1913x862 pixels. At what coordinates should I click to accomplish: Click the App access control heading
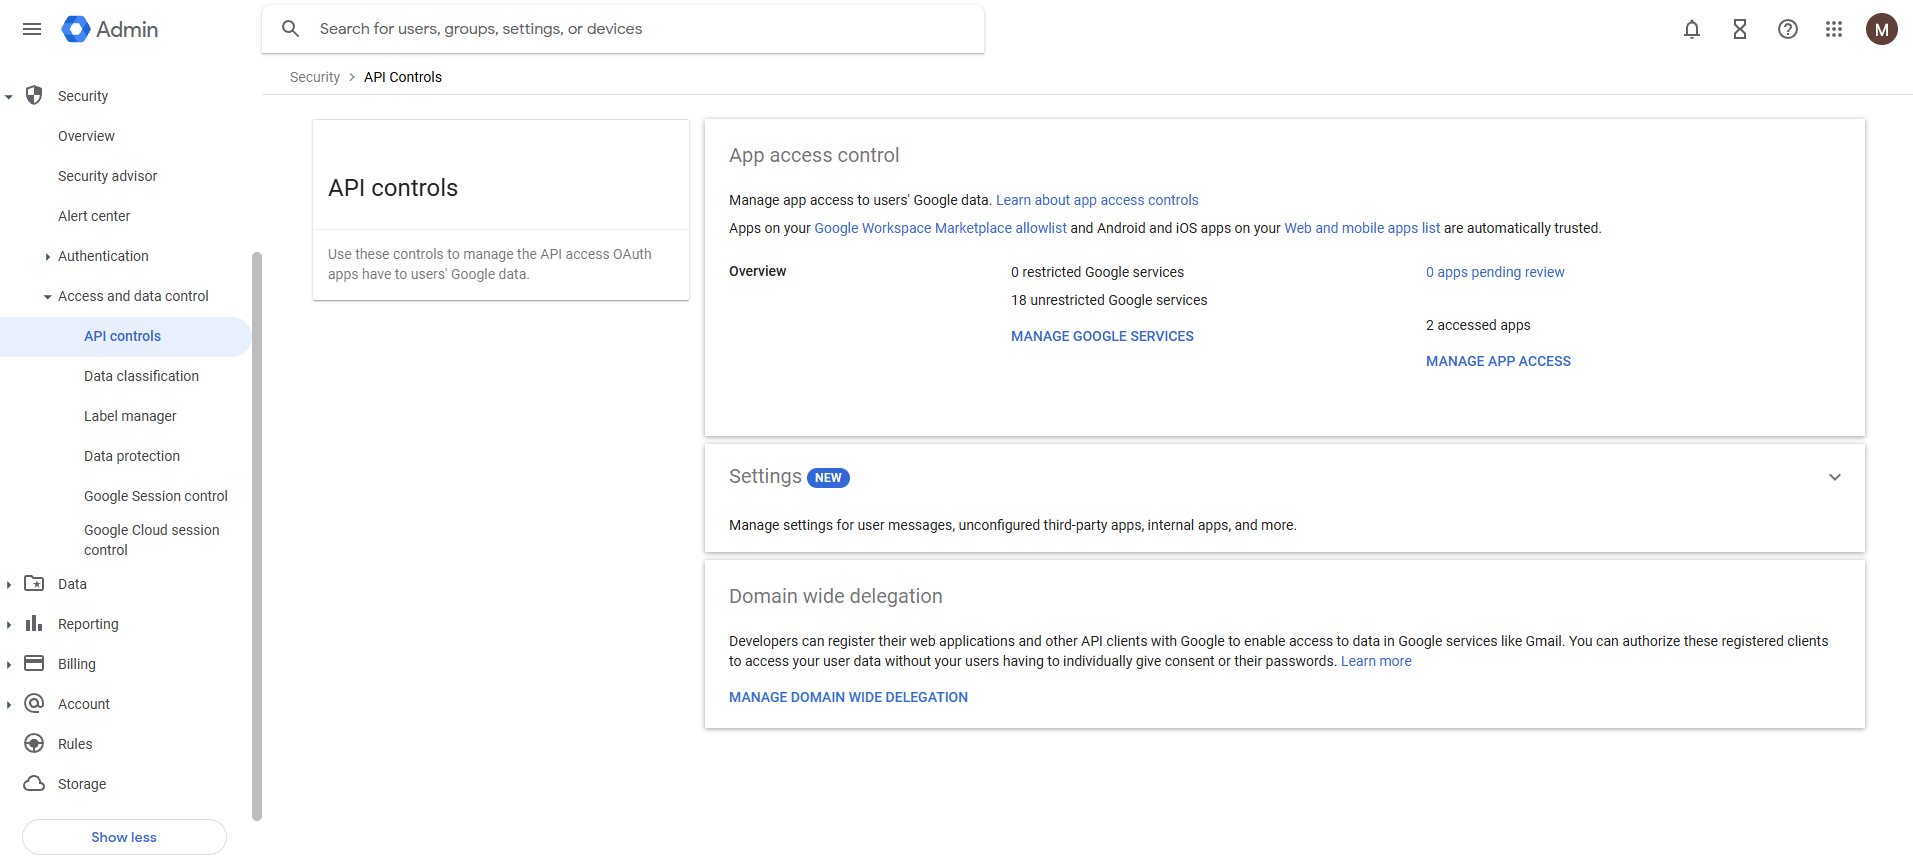(814, 155)
